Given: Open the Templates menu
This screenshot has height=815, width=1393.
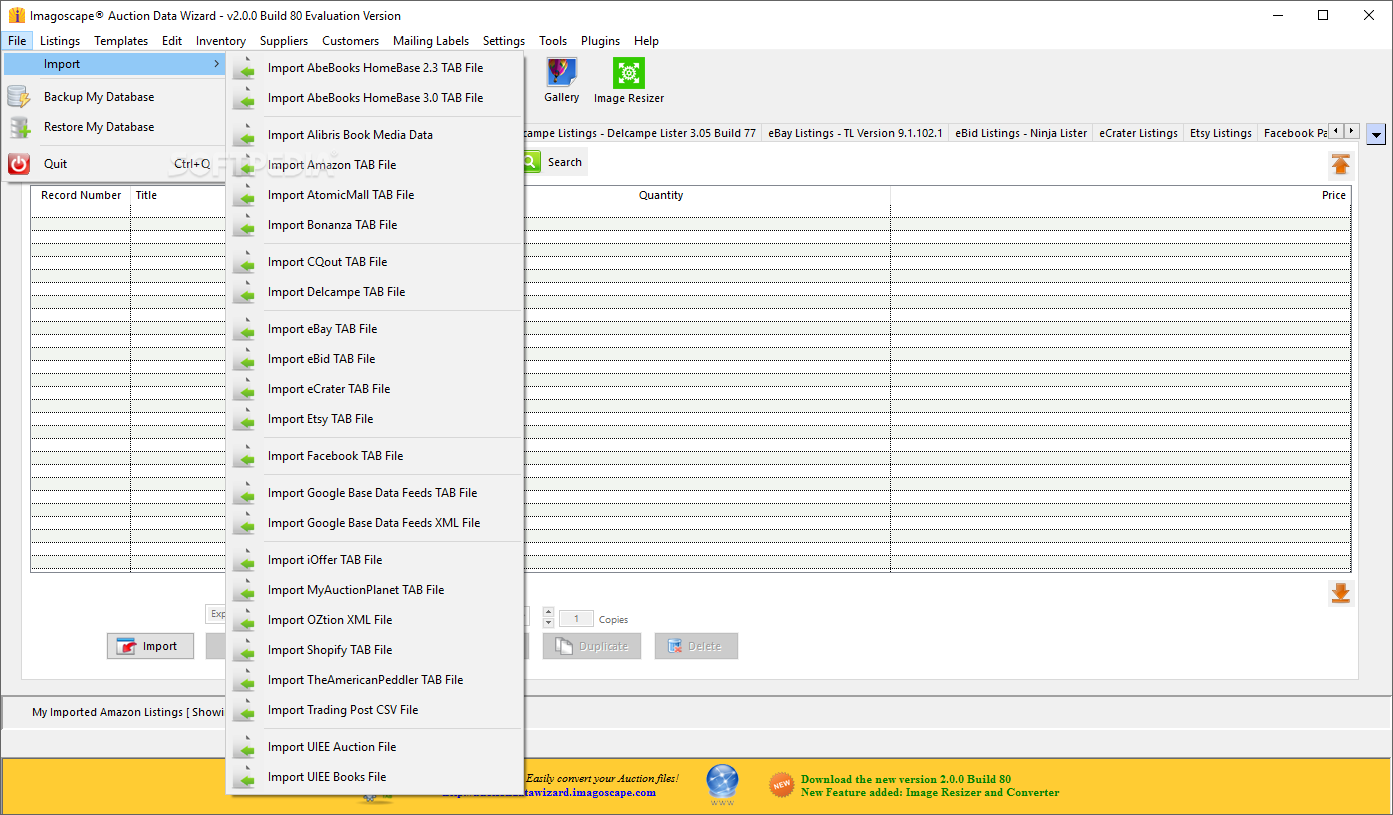Looking at the screenshot, I should click(121, 41).
